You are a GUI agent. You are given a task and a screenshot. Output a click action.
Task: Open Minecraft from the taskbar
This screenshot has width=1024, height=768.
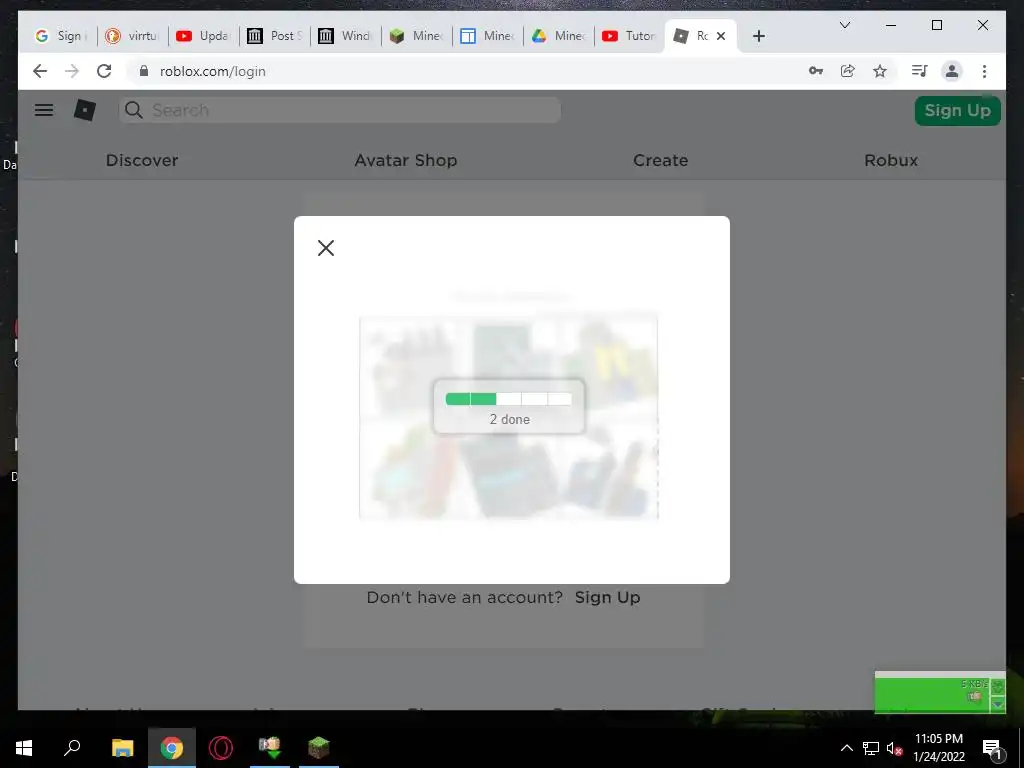319,748
